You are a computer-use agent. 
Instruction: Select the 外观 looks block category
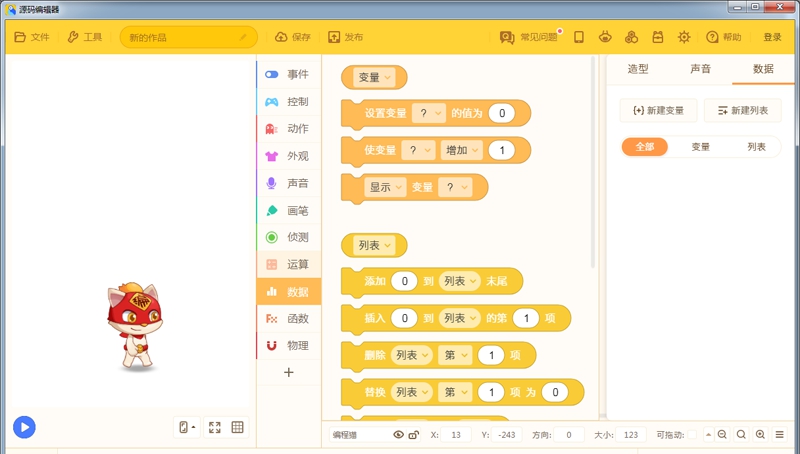(289, 156)
